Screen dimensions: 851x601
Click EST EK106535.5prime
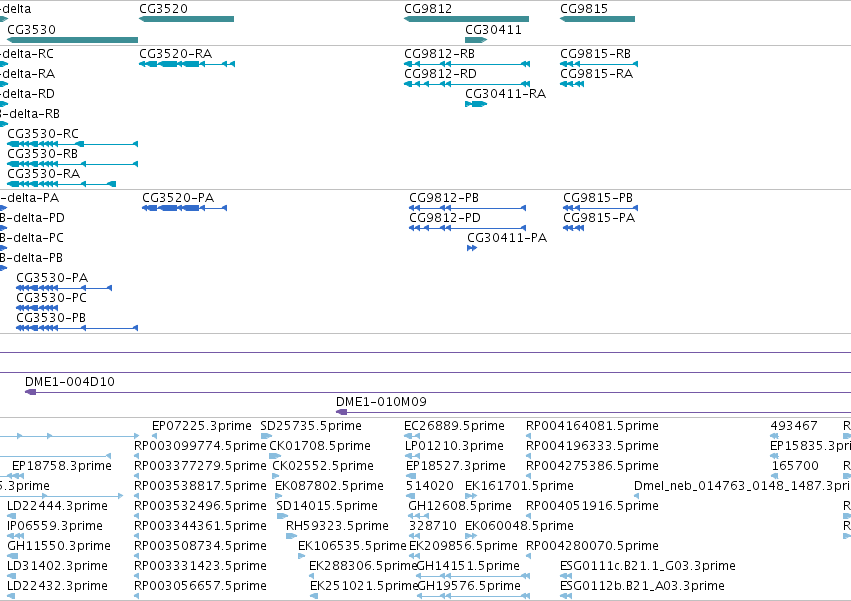(x=352, y=546)
